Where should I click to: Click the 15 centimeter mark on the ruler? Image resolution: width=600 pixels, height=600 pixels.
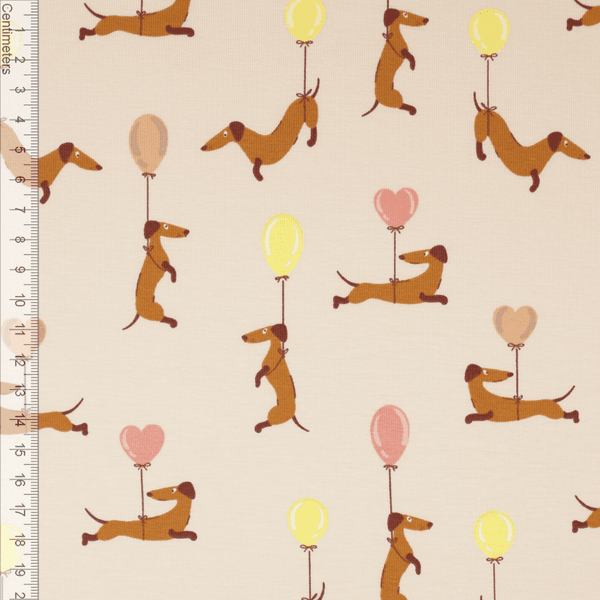tap(18, 452)
